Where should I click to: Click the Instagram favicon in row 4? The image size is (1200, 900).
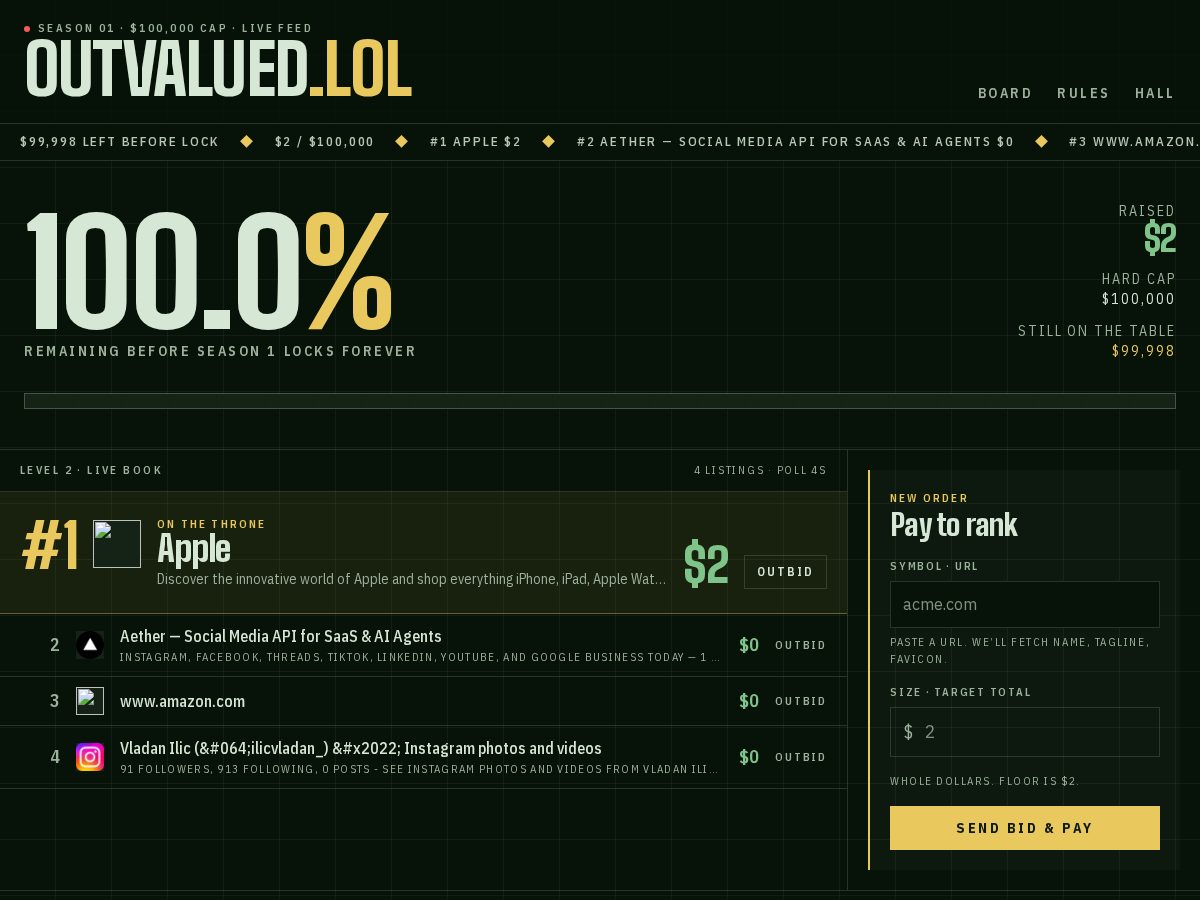(90, 757)
